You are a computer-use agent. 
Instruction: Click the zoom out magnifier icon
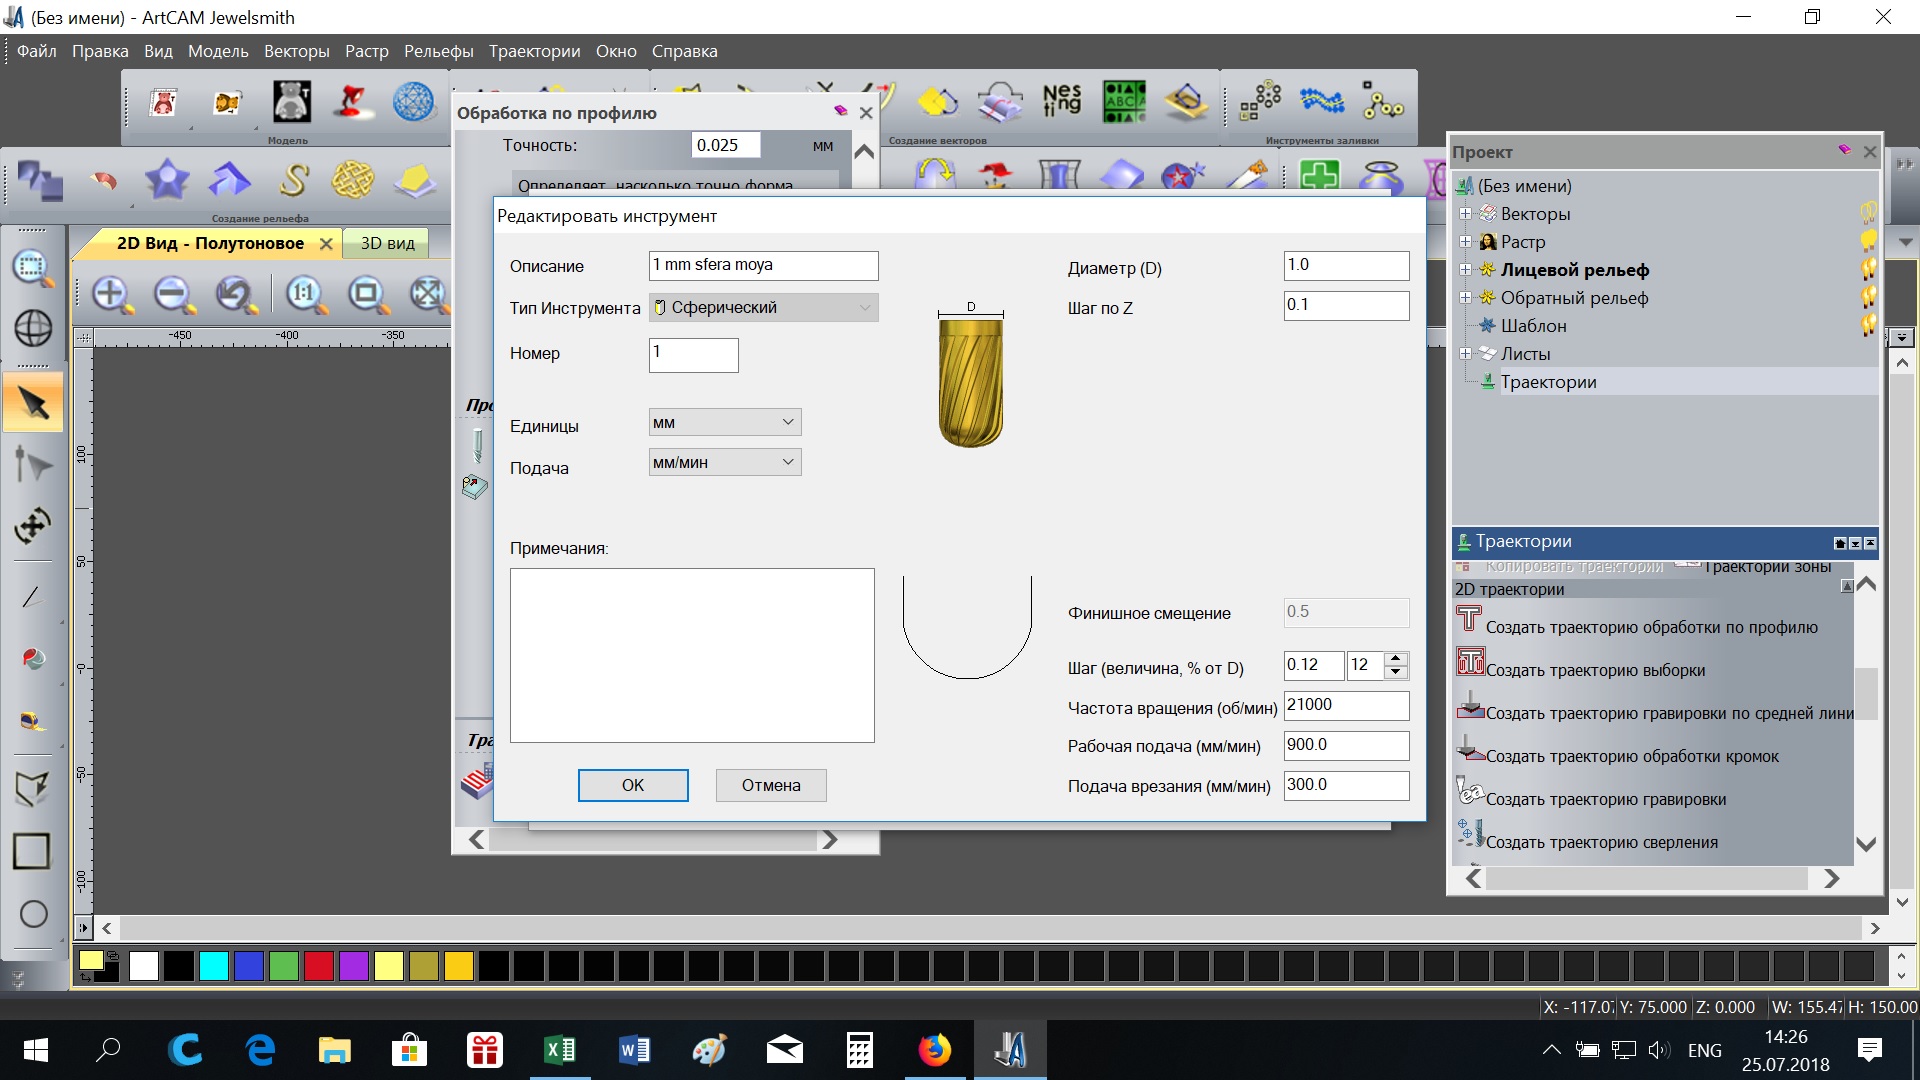(x=173, y=294)
